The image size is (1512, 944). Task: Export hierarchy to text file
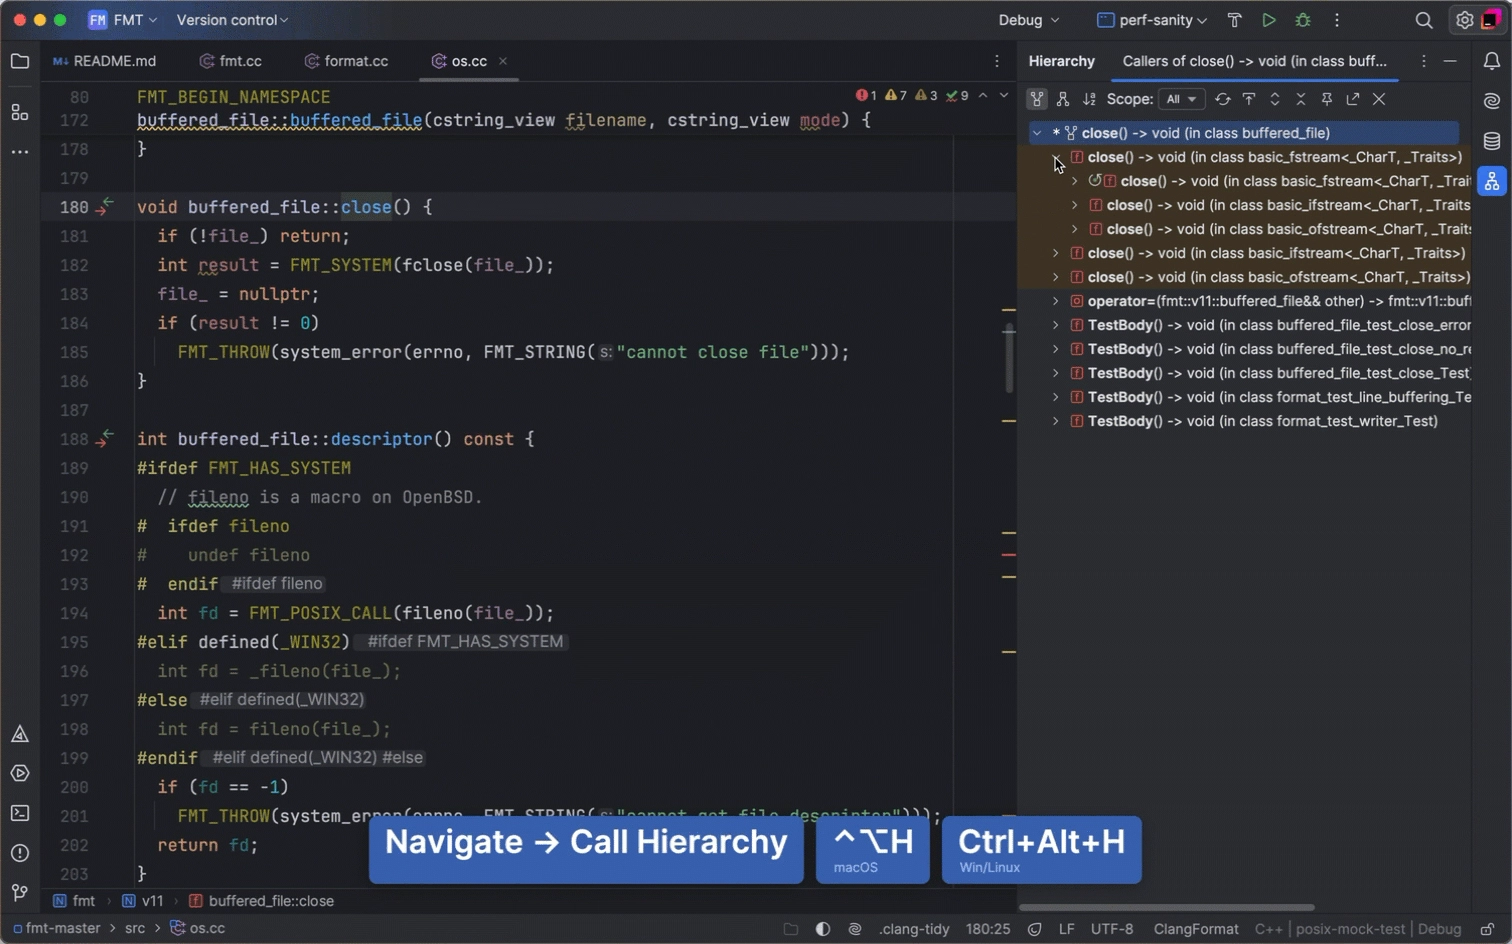[1353, 99]
